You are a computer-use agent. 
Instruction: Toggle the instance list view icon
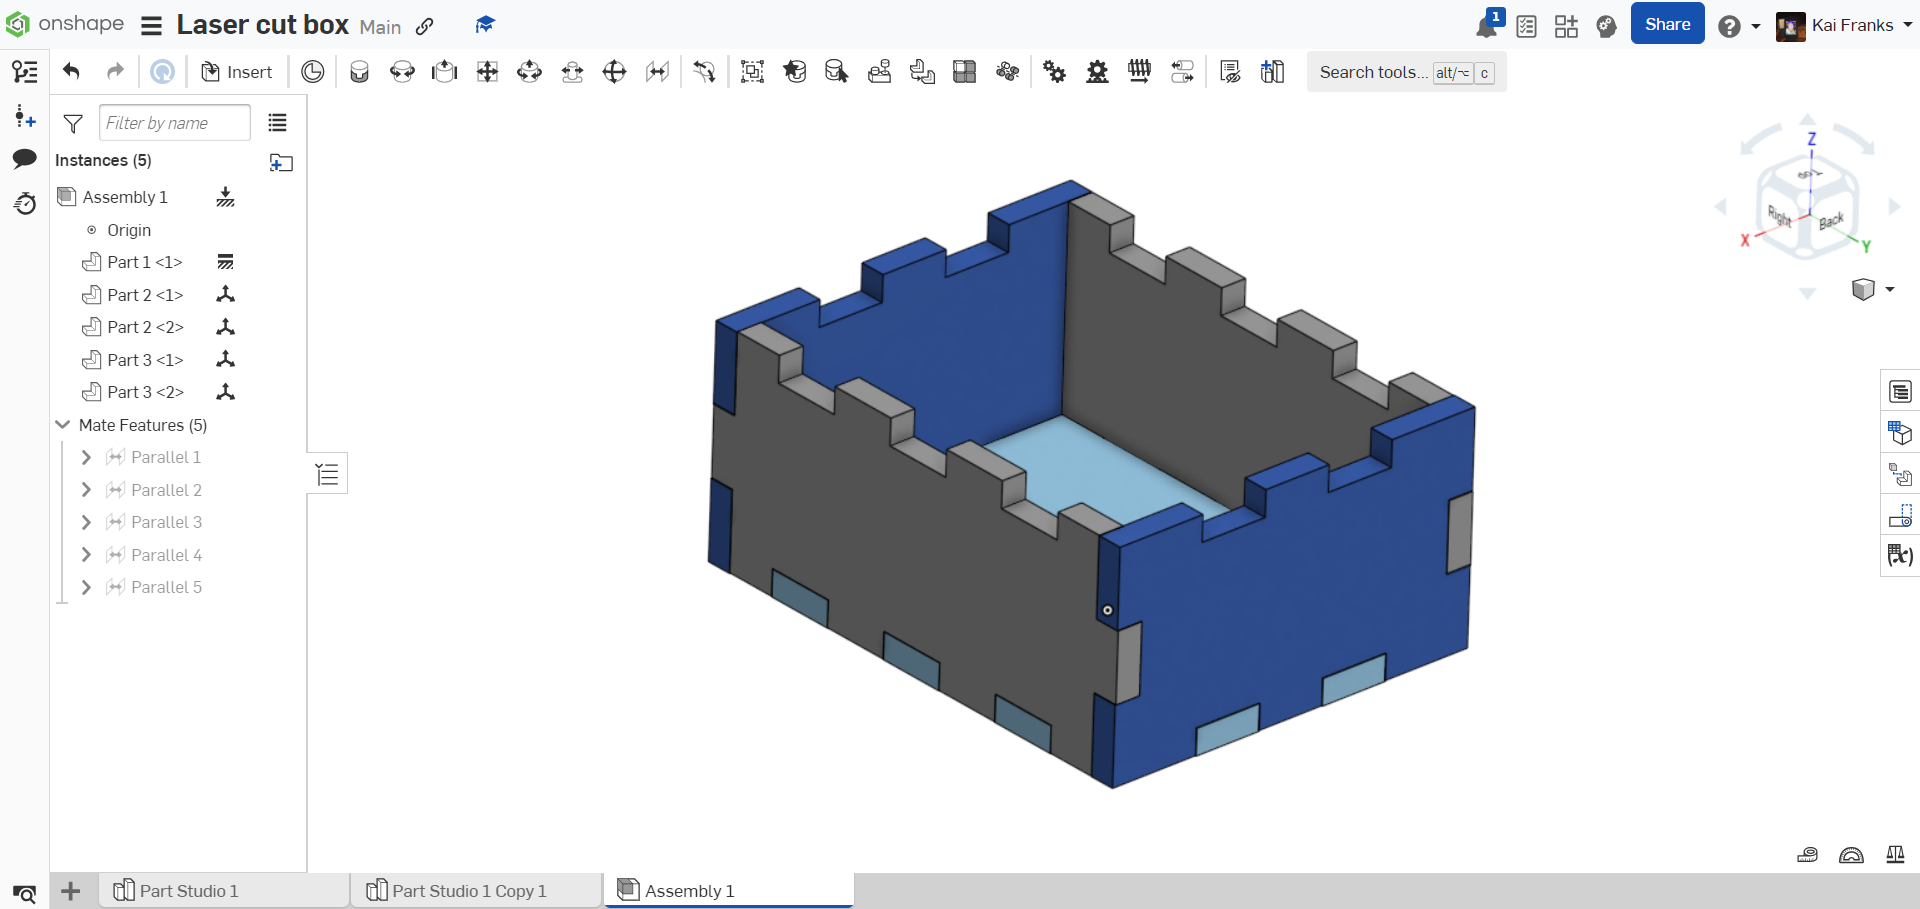(x=278, y=123)
